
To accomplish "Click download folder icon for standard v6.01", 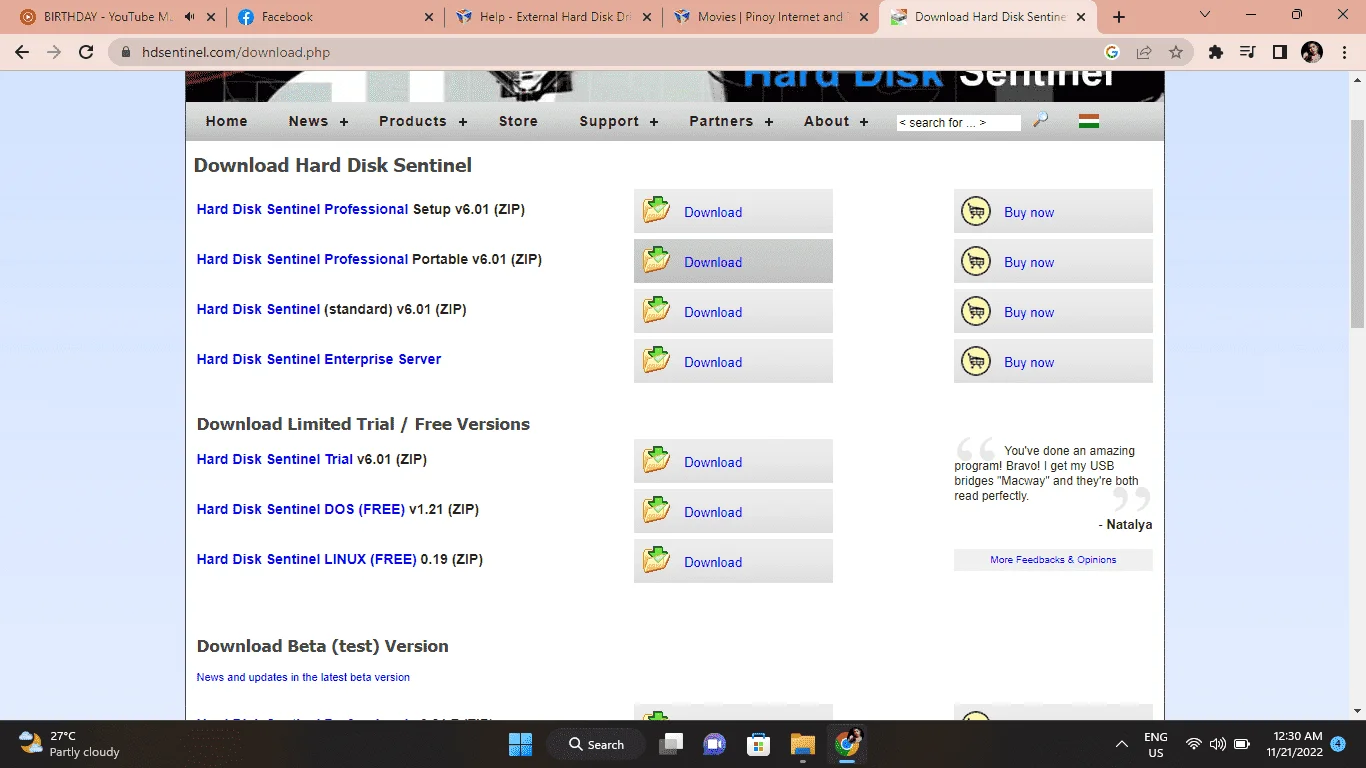I will pyautogui.click(x=657, y=310).
